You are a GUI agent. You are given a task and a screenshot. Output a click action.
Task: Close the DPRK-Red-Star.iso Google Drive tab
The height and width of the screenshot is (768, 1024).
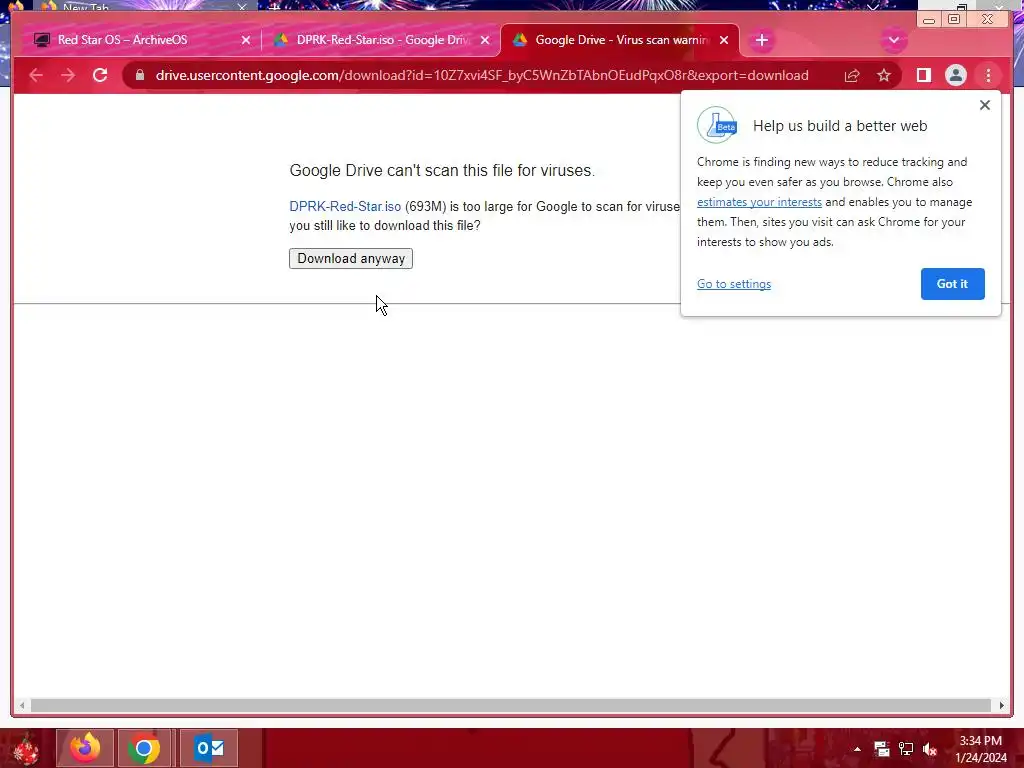pyautogui.click(x=485, y=40)
